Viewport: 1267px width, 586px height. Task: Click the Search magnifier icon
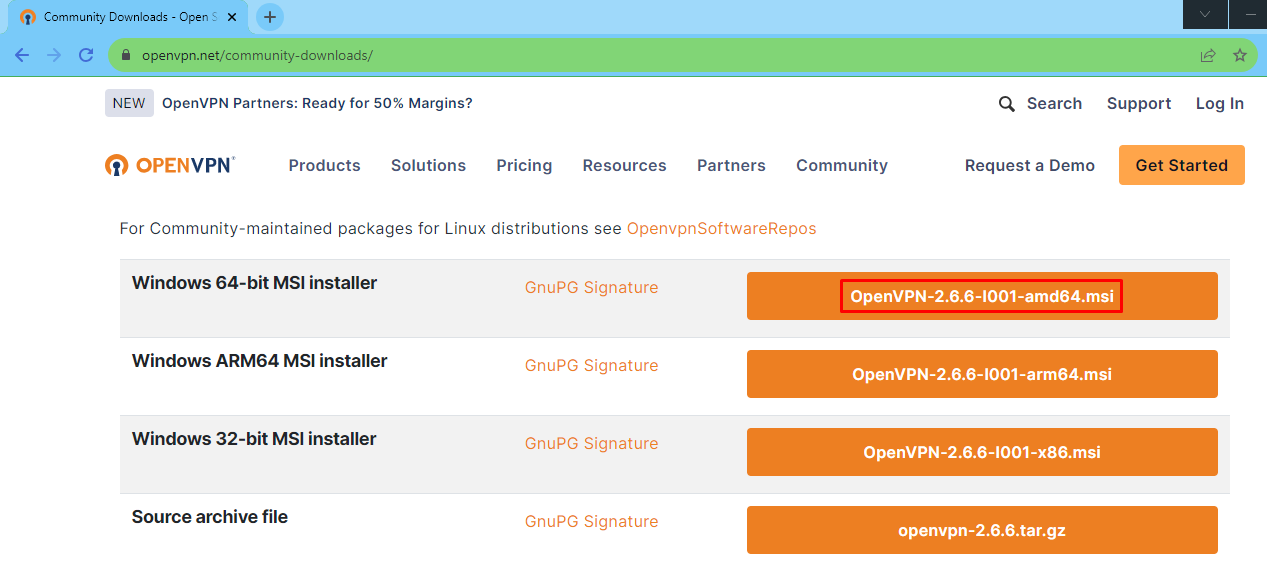(1007, 104)
